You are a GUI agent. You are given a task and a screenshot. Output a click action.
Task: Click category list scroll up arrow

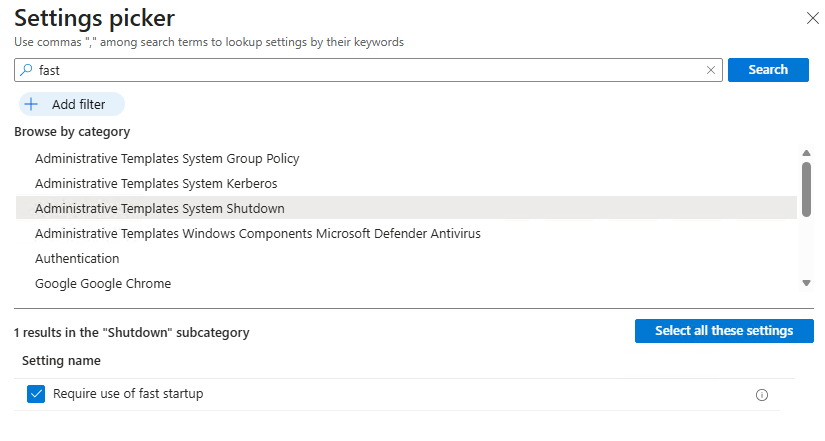[806, 153]
